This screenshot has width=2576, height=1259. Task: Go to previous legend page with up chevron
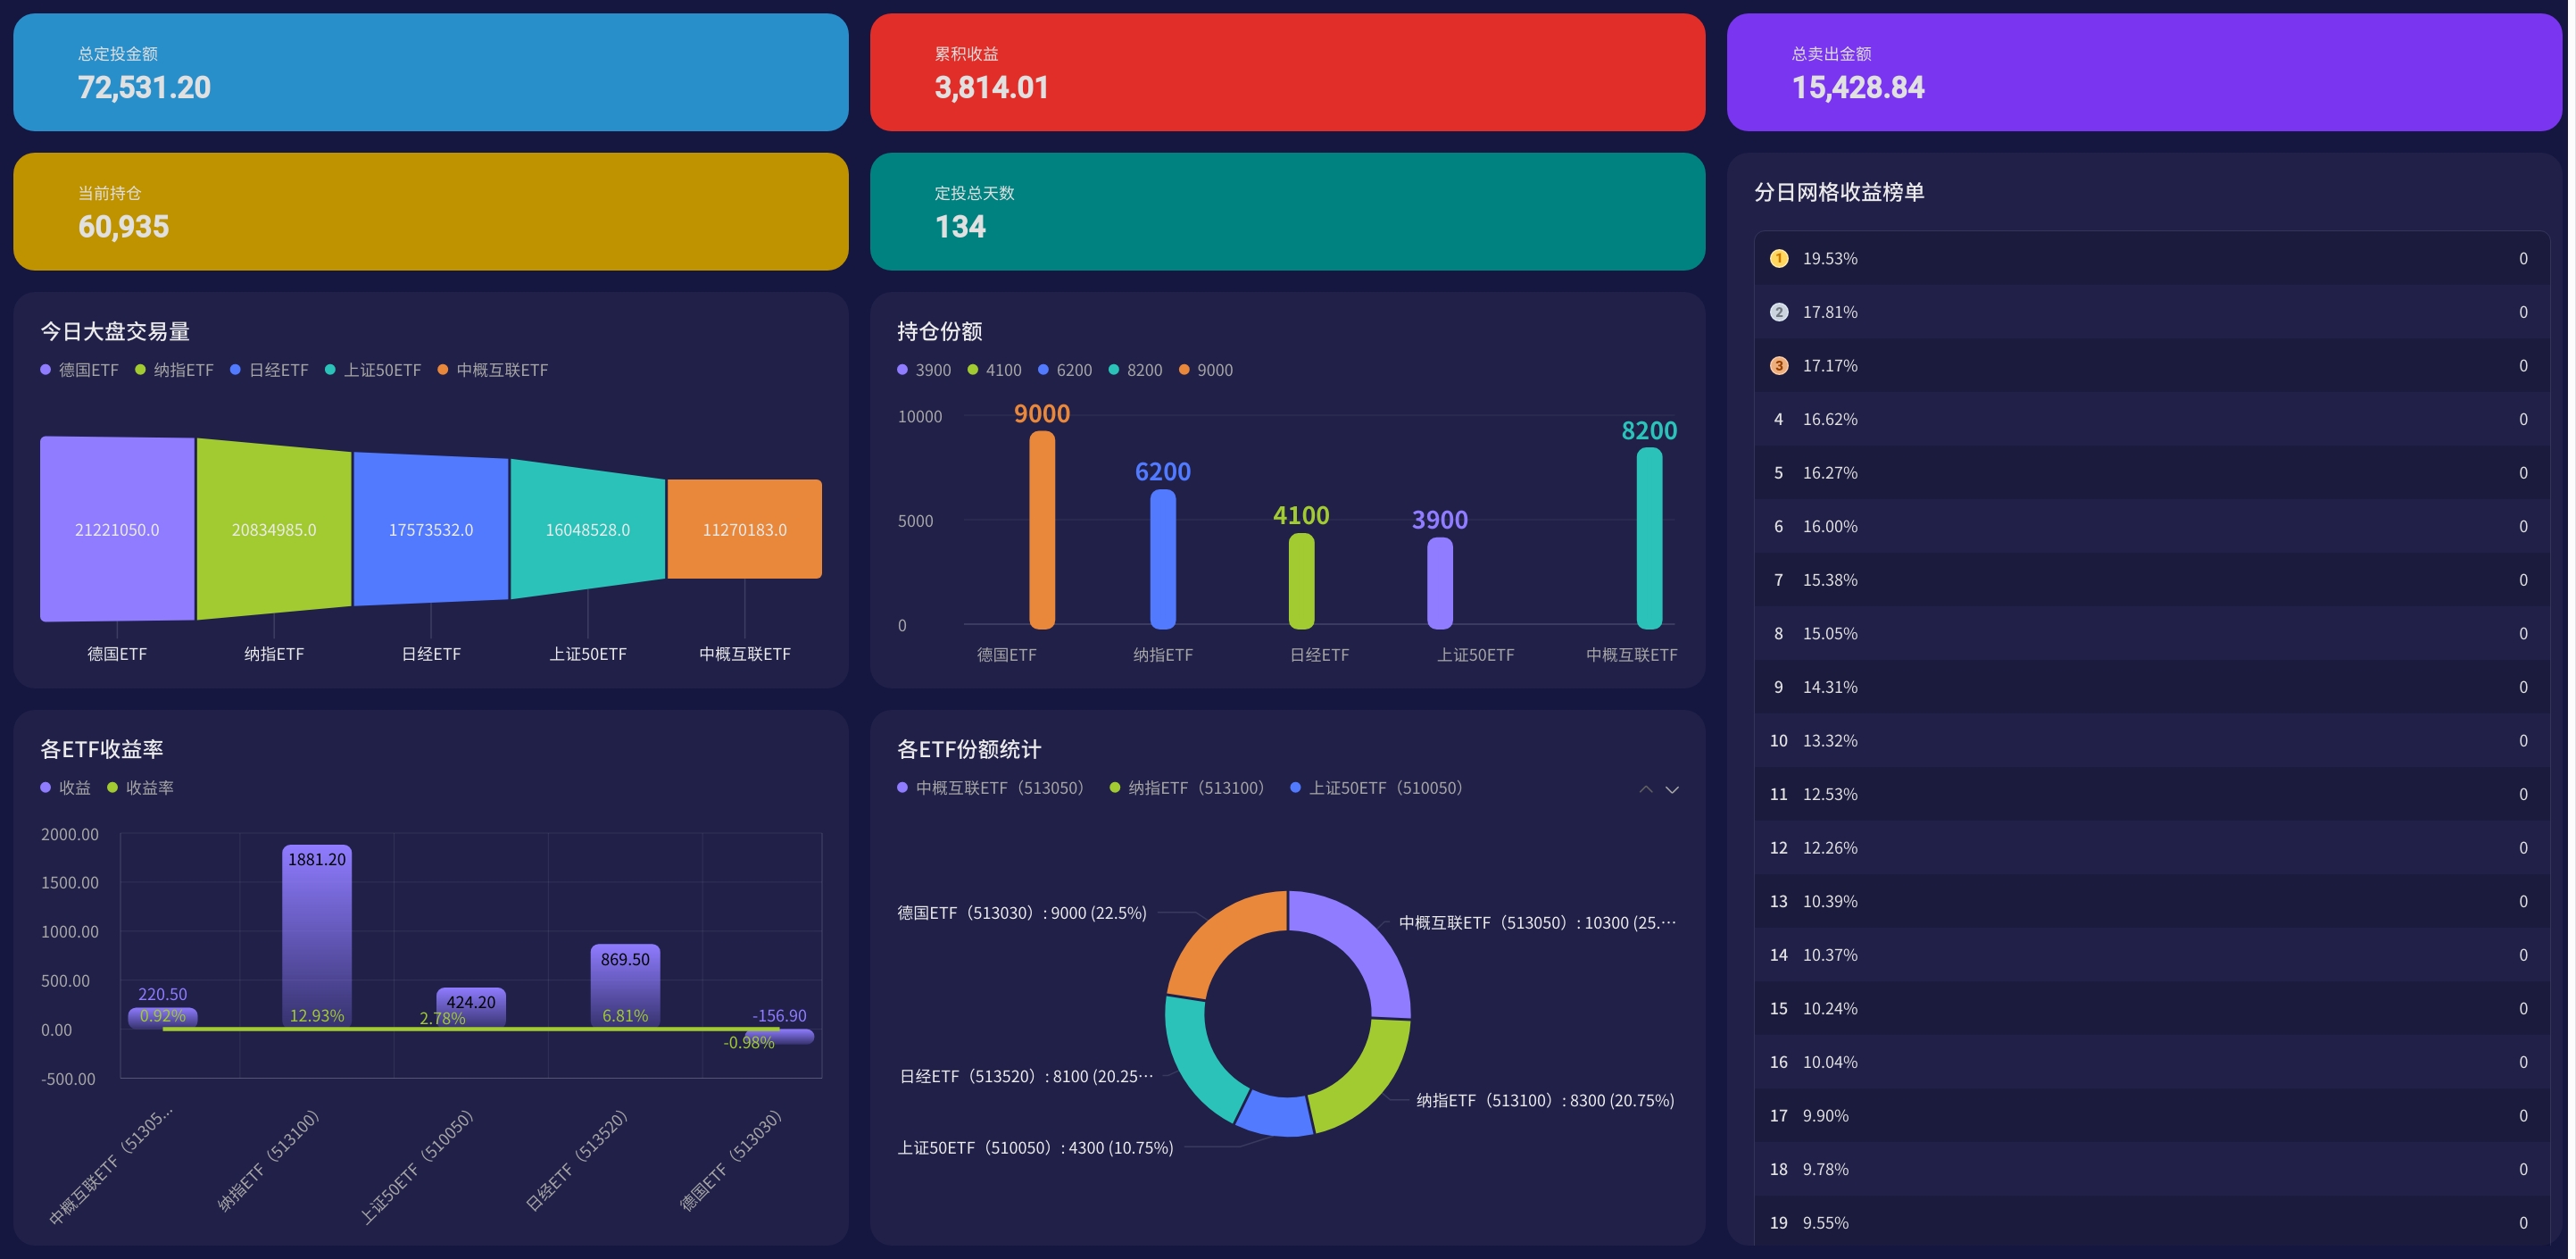(1645, 789)
